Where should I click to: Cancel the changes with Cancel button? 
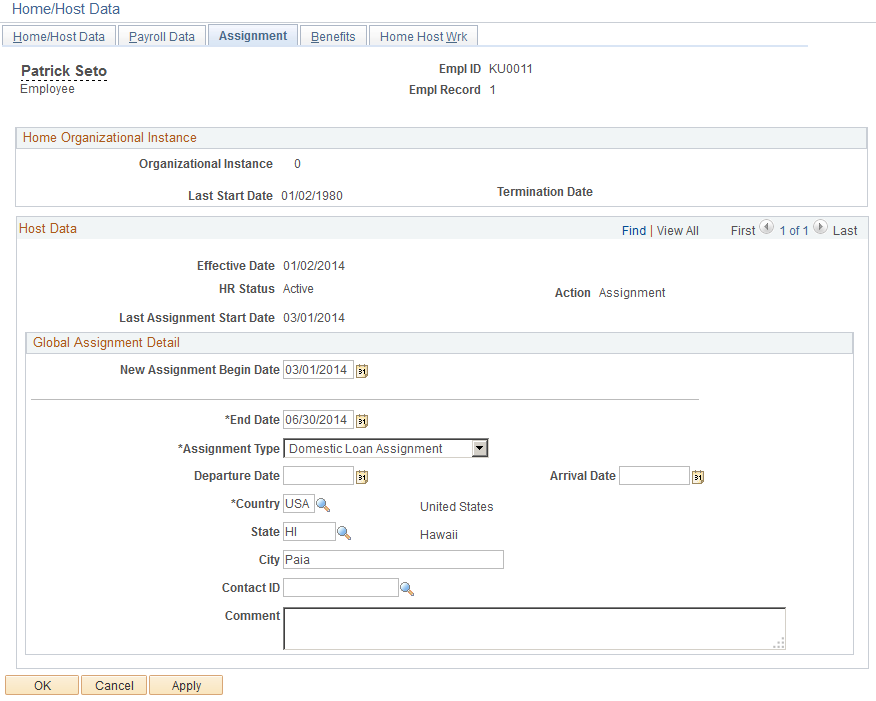tap(114, 685)
